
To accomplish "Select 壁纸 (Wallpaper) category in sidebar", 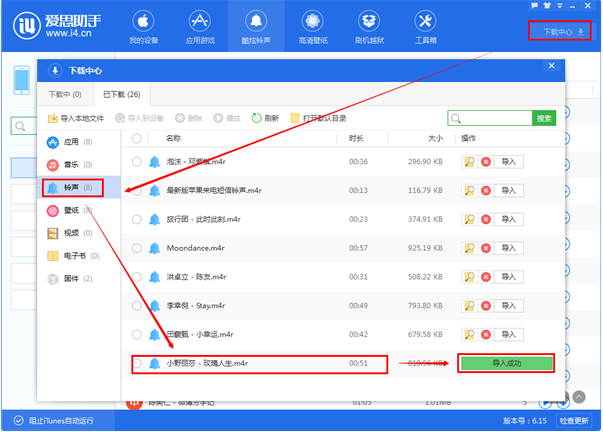I will tap(71, 209).
